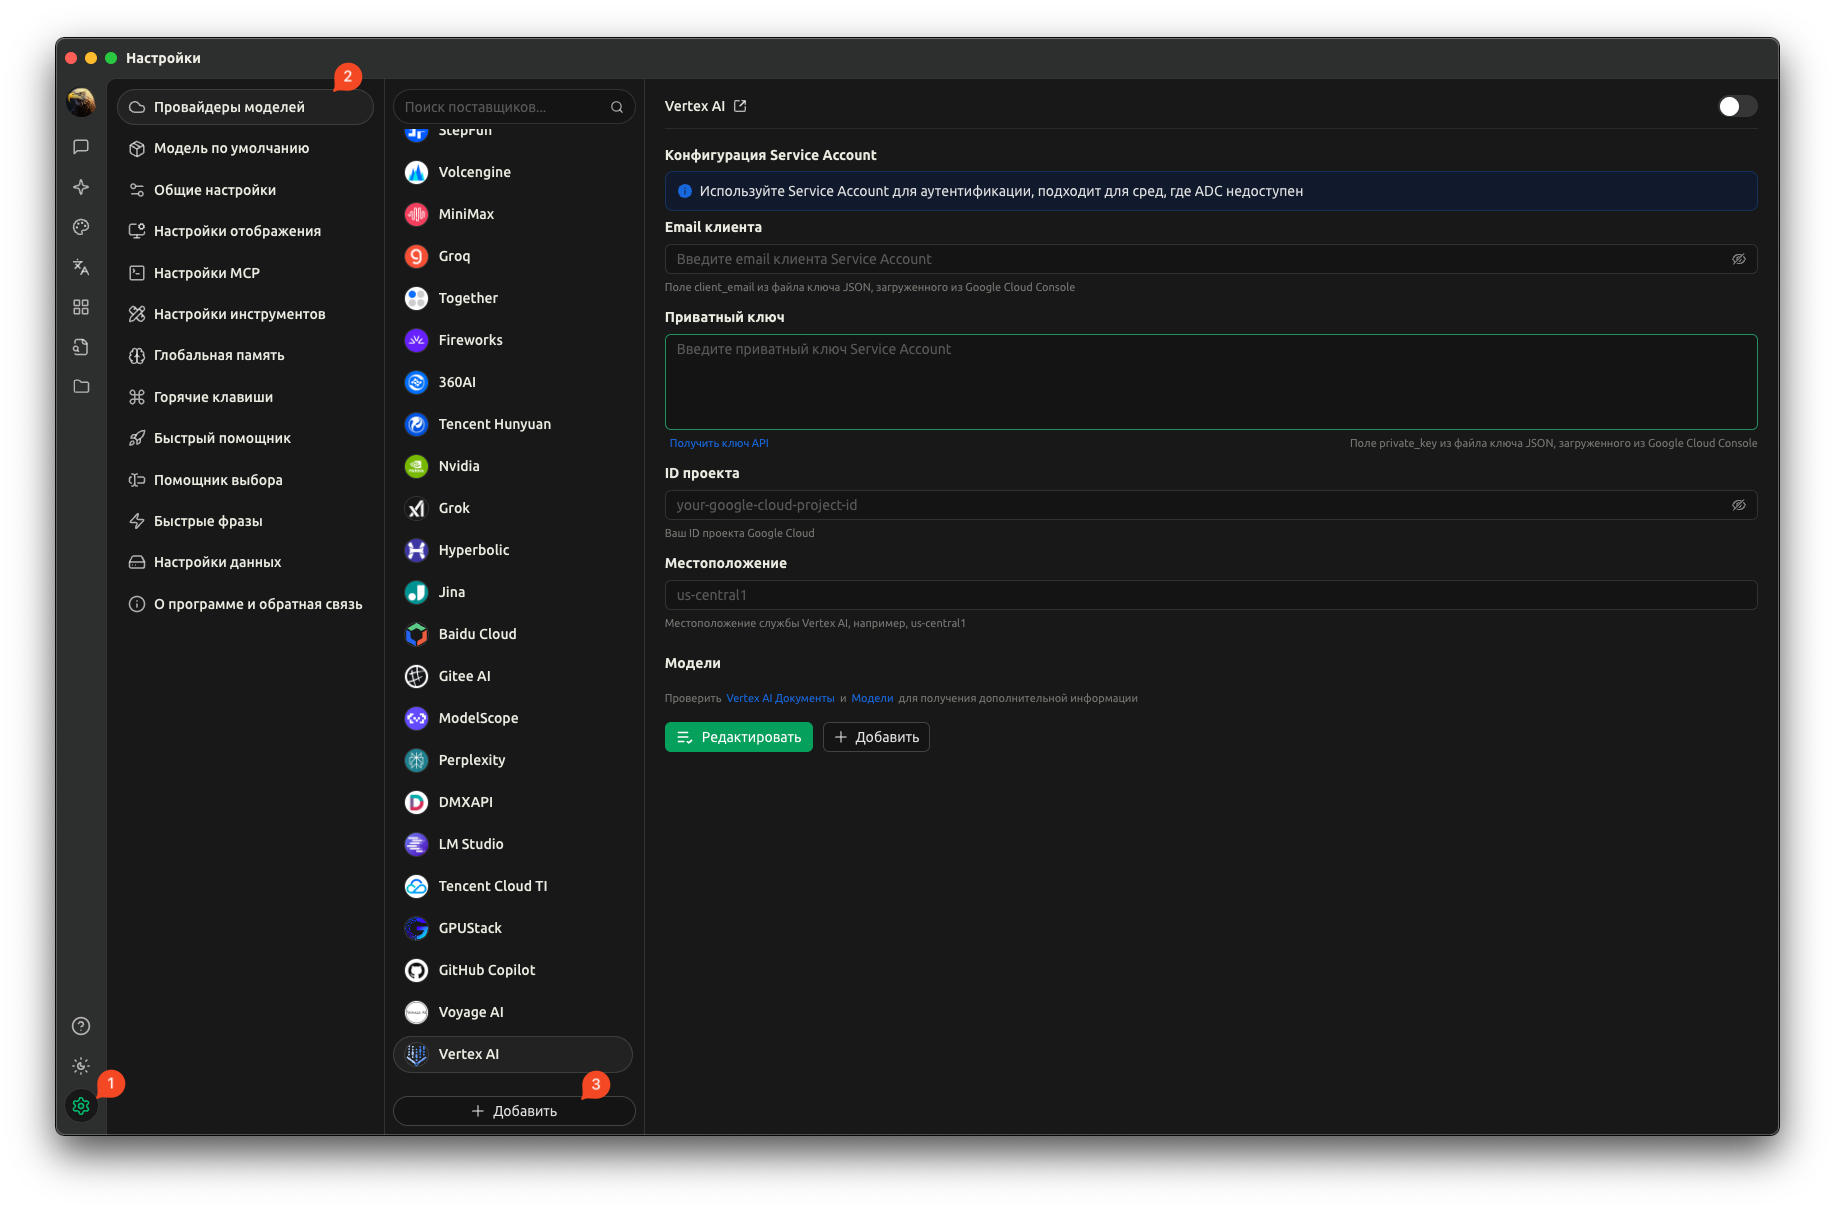Image resolution: width=1835 pixels, height=1209 pixels.
Task: Select the Jina provider
Action: point(513,592)
